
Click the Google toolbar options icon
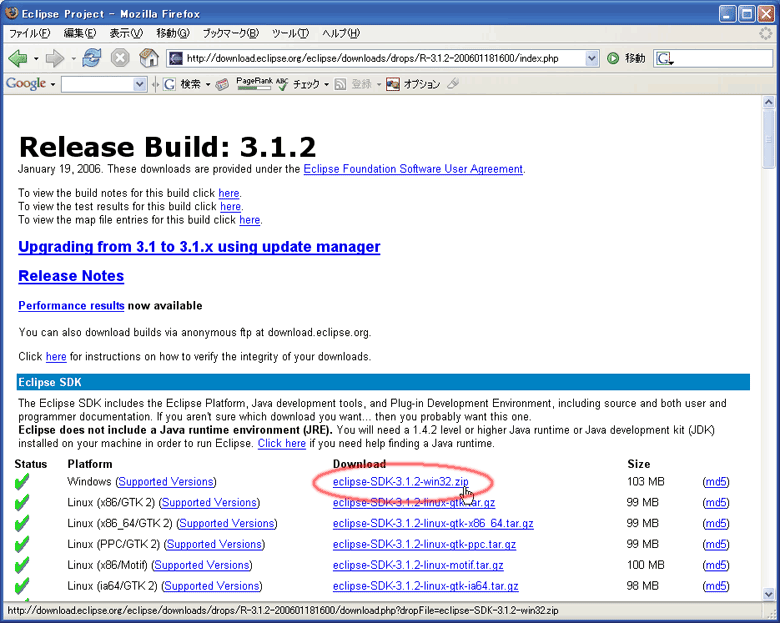393,84
